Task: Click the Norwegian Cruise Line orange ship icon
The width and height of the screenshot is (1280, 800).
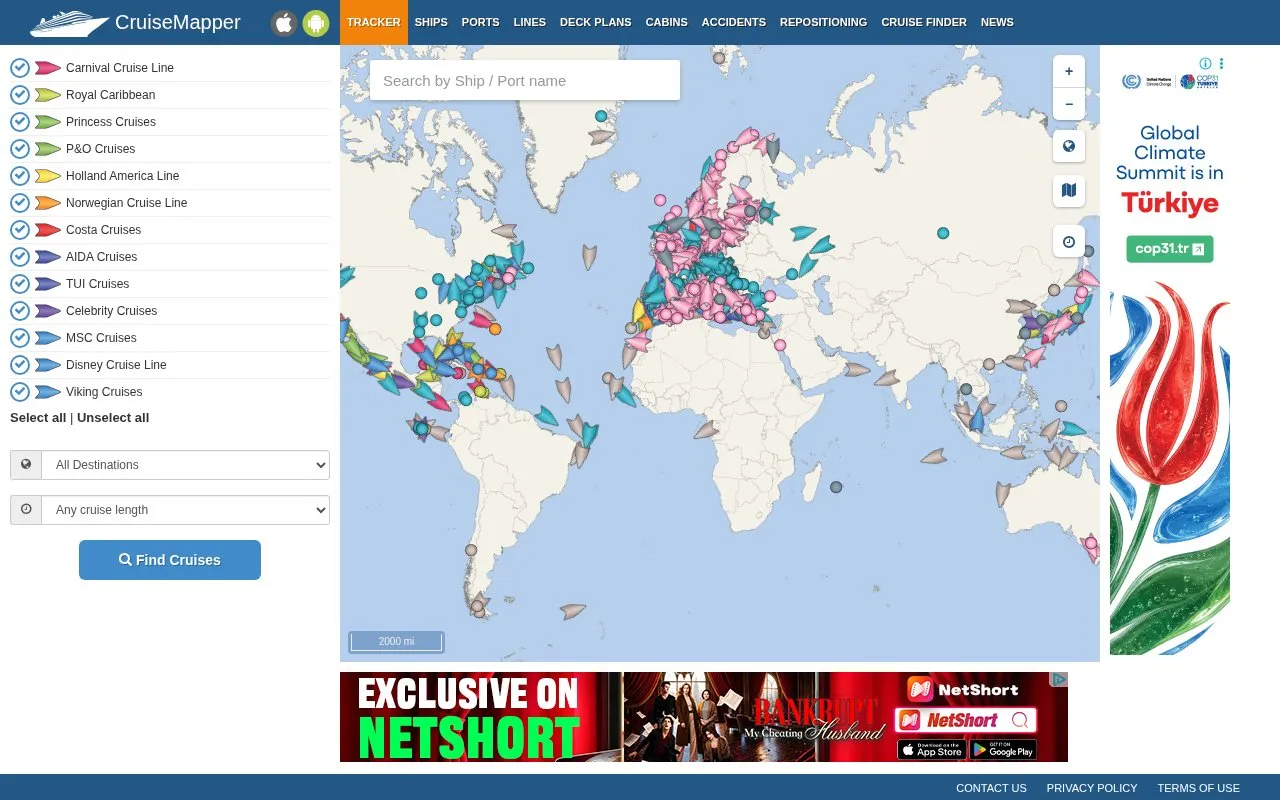Action: coord(48,203)
